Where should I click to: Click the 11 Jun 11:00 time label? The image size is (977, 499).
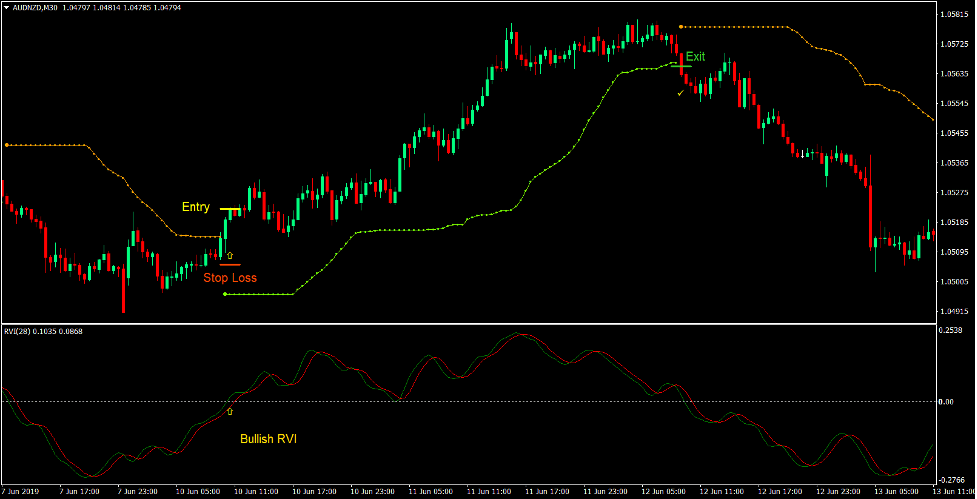coord(490,492)
